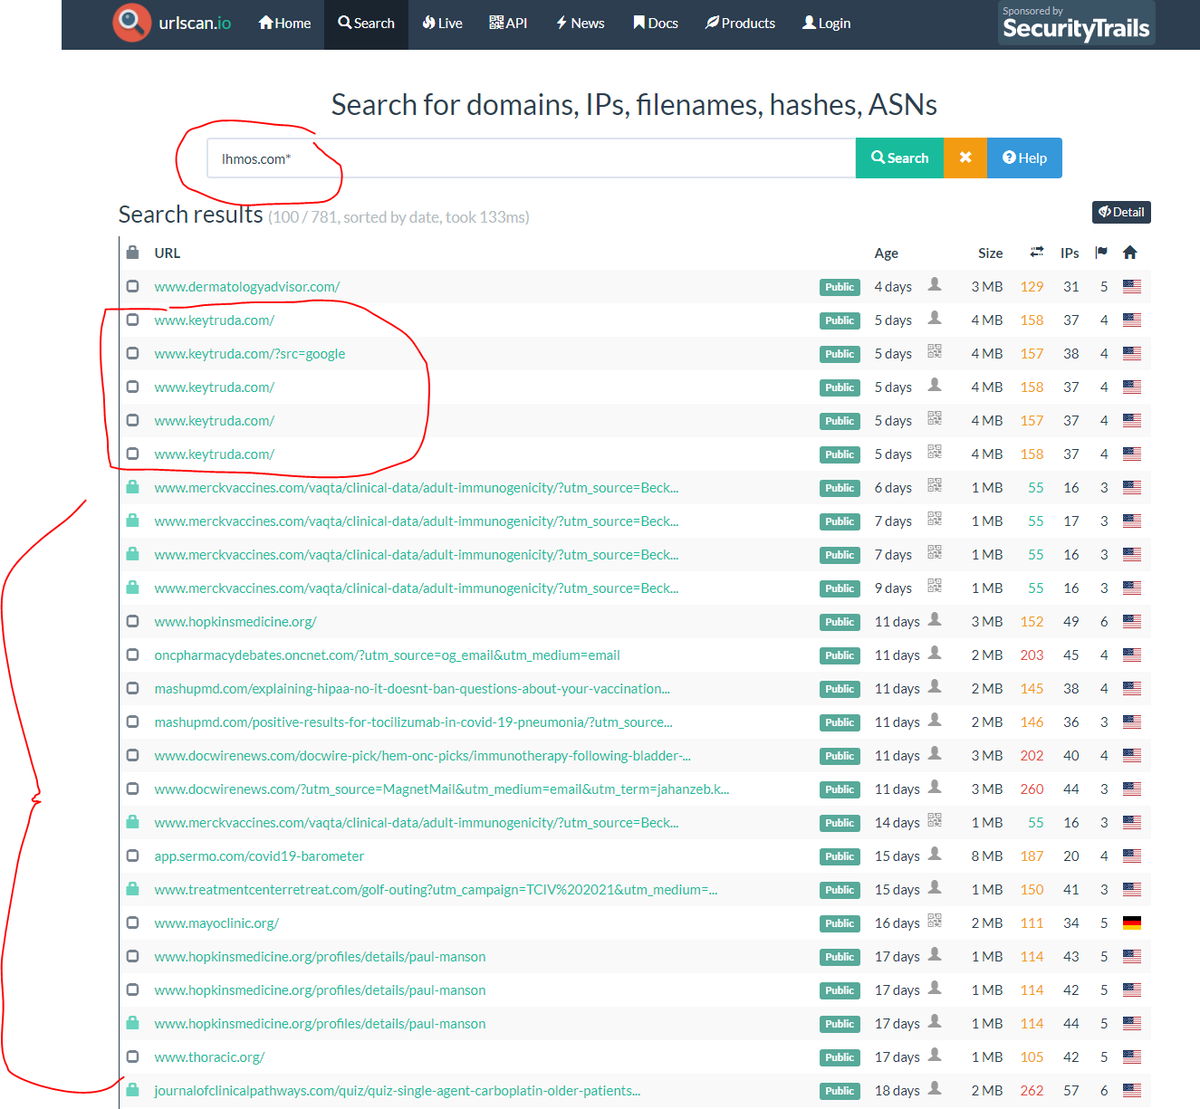
Task: Open www.thoracic.org/ result
Action: point(209,1057)
